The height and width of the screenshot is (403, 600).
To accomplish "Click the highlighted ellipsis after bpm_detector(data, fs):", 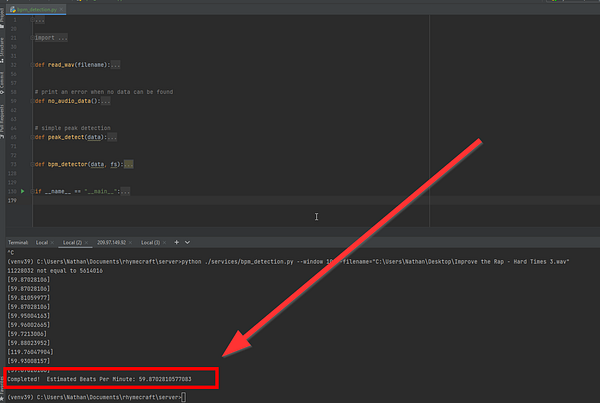I will [129, 164].
